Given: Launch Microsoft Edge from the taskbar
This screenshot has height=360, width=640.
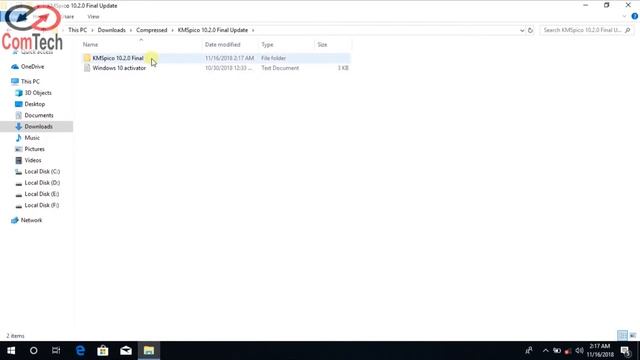Looking at the screenshot, I should click(80, 351).
